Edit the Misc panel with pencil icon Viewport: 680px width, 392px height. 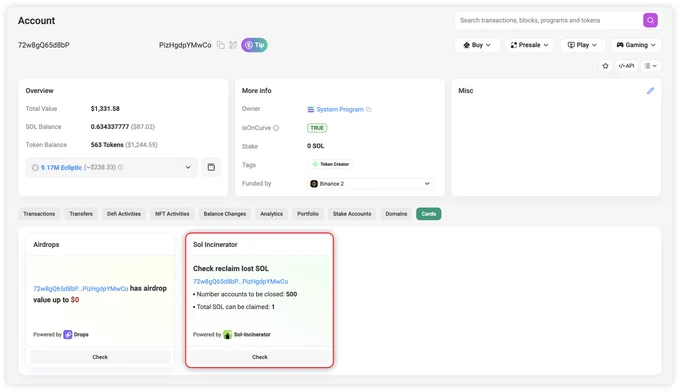coord(650,91)
